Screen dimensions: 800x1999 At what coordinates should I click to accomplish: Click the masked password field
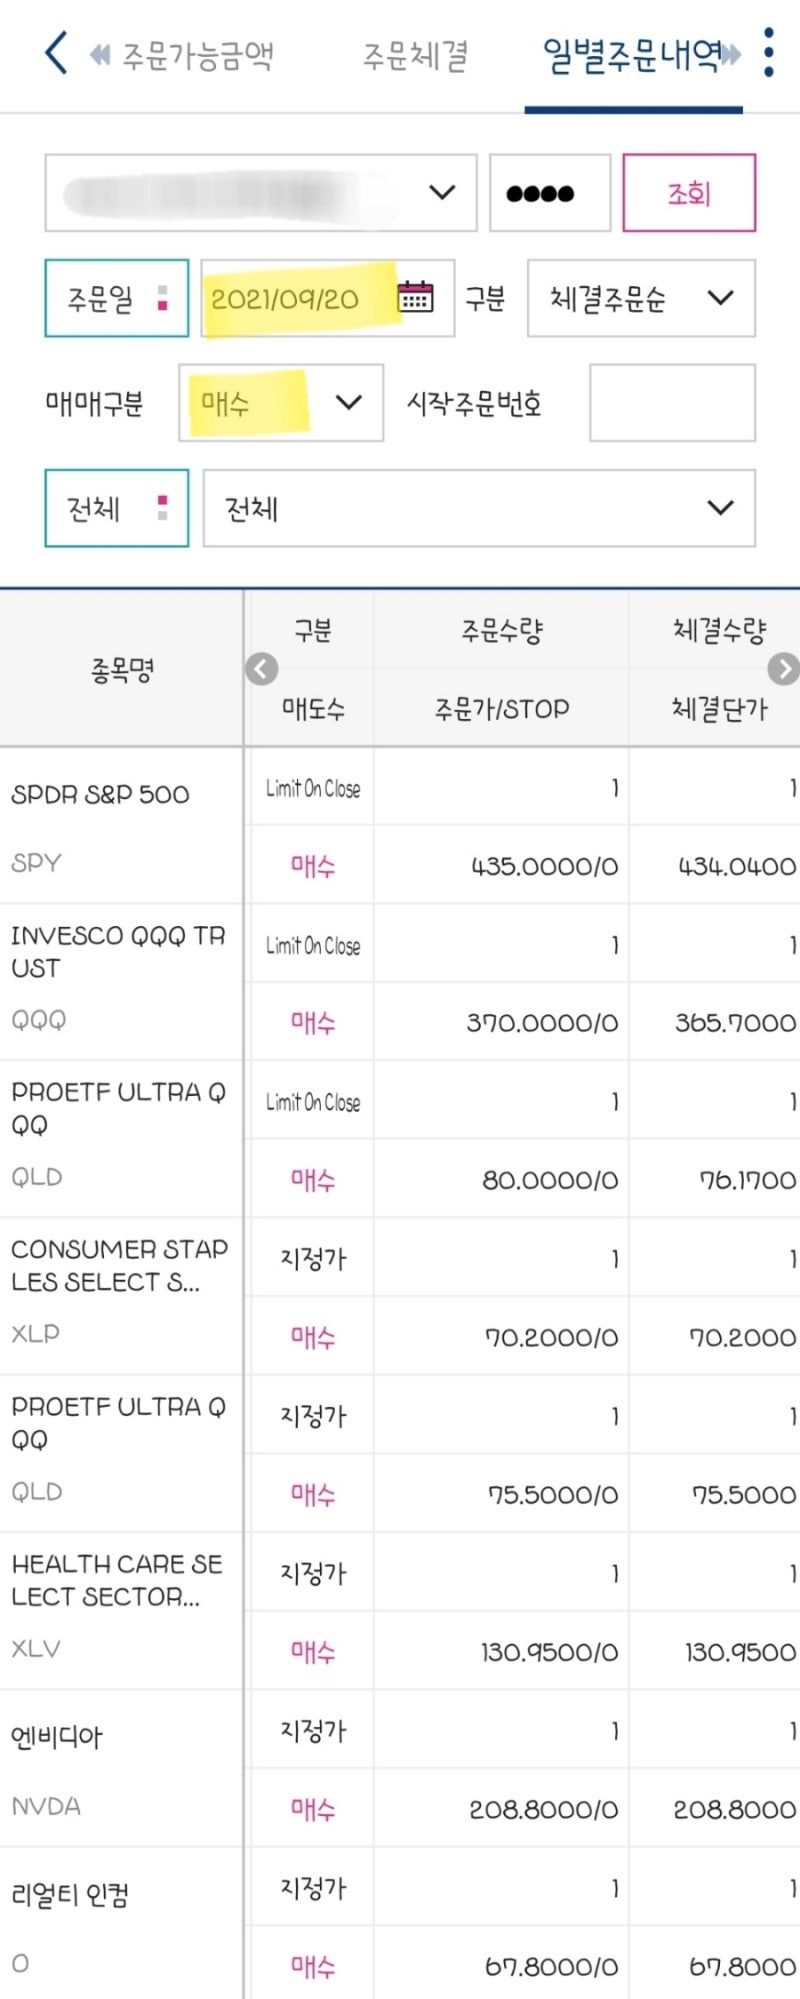[x=549, y=192]
